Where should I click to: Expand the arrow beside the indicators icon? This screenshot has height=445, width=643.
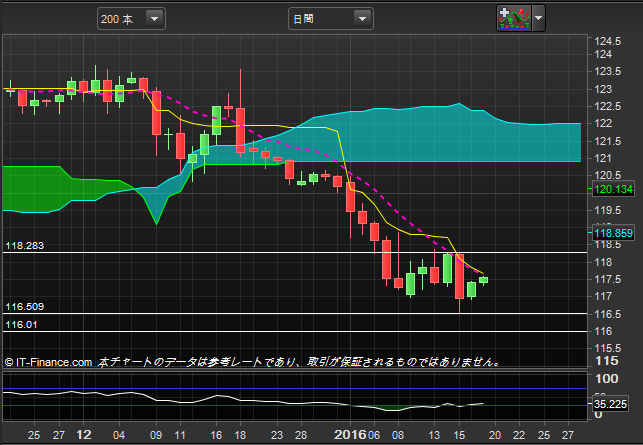539,18
